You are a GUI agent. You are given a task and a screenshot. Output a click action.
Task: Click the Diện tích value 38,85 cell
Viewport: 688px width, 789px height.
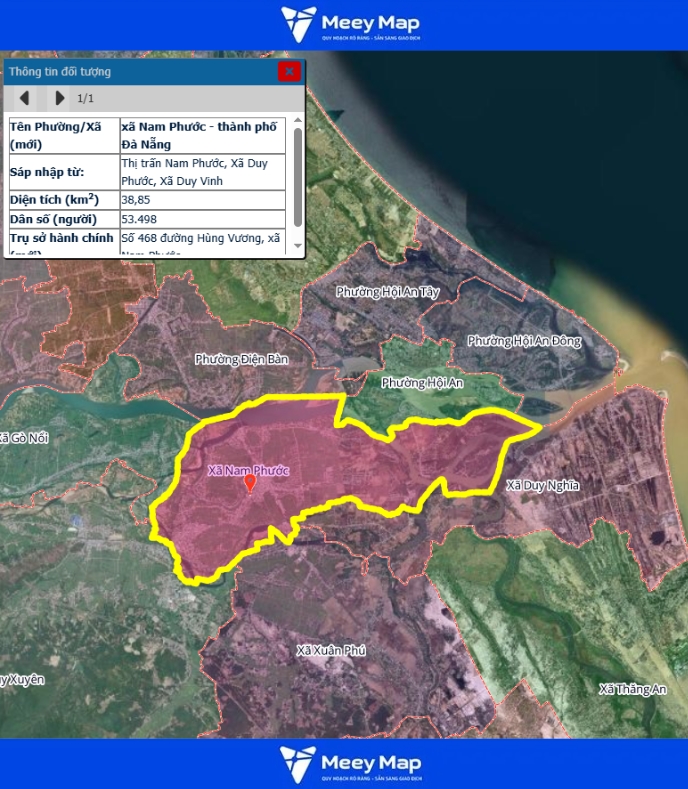click(x=203, y=199)
